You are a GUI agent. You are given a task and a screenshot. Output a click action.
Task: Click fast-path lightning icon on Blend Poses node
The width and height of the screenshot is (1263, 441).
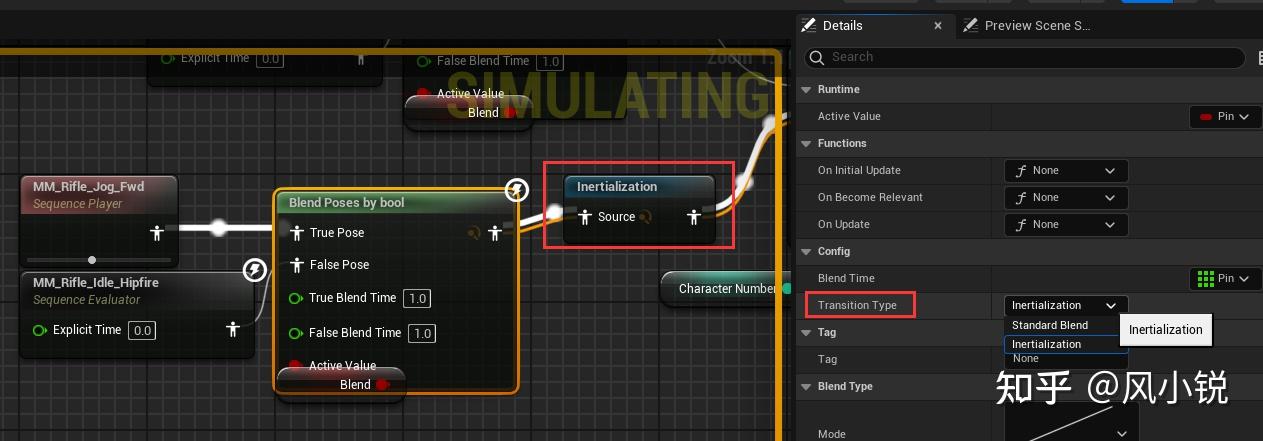[x=516, y=189]
